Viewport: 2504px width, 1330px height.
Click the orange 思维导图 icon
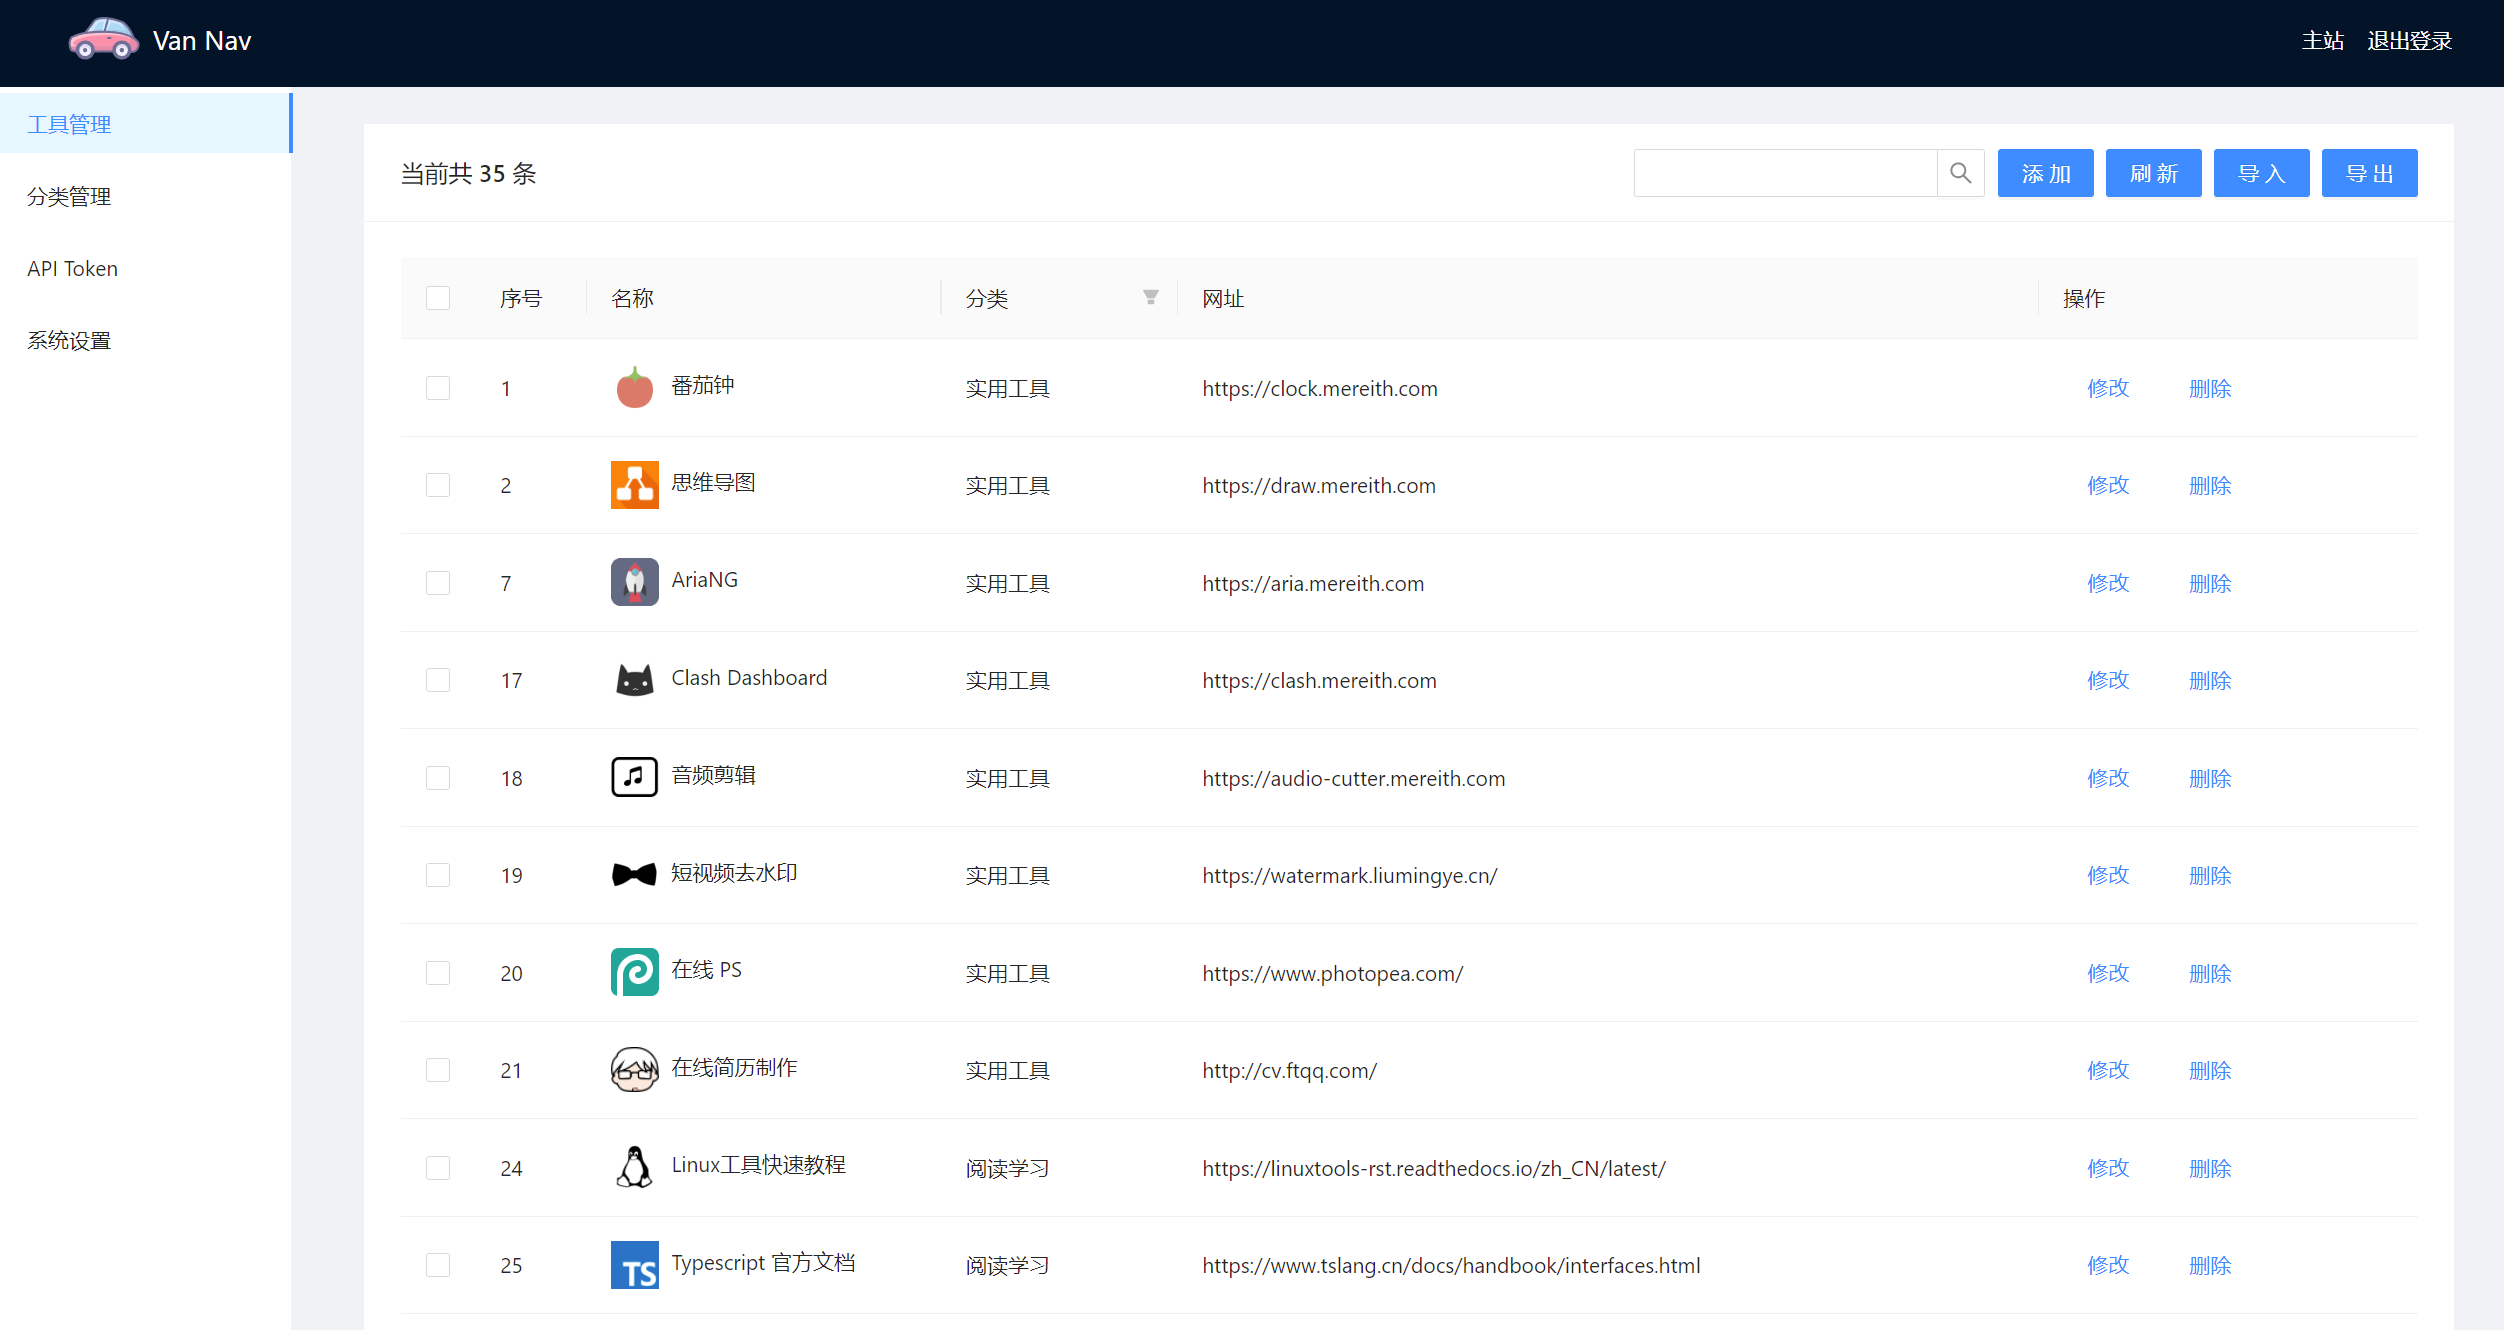pyautogui.click(x=634, y=485)
